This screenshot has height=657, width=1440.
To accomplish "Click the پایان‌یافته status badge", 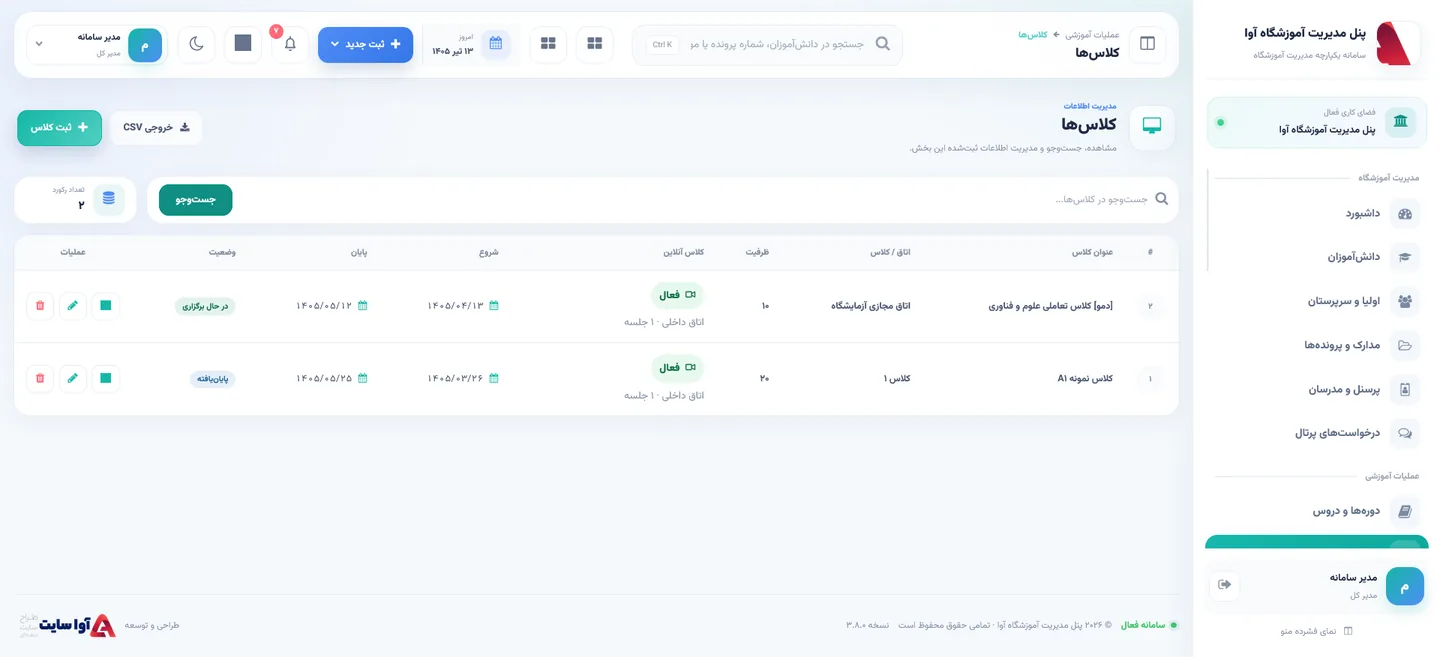I will click(x=213, y=379).
